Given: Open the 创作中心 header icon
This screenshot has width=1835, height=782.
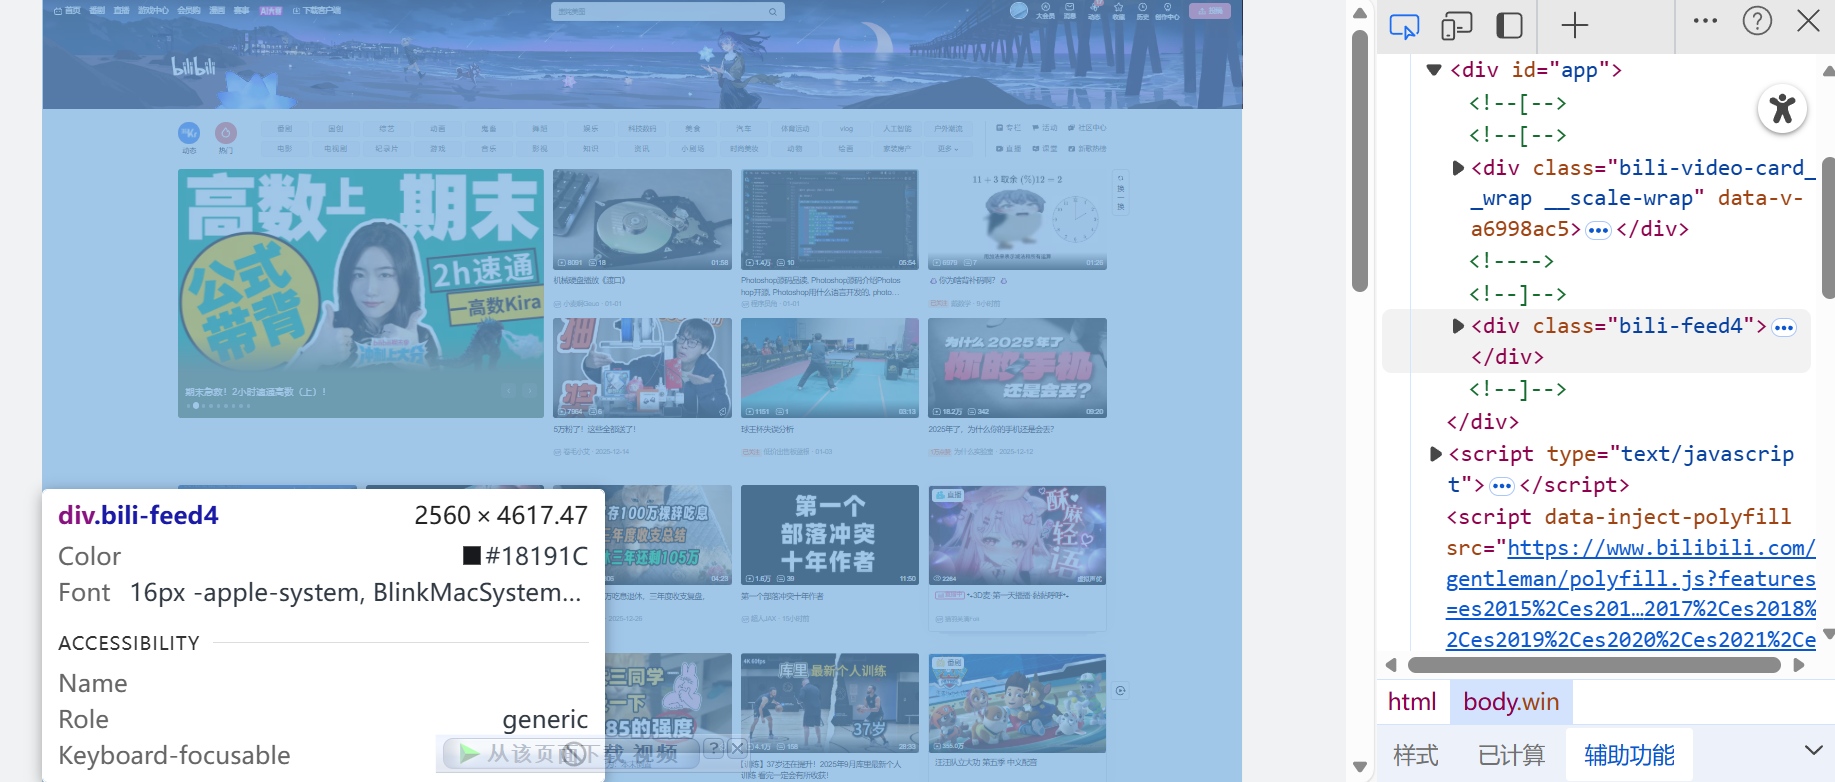Looking at the screenshot, I should point(1167,11).
